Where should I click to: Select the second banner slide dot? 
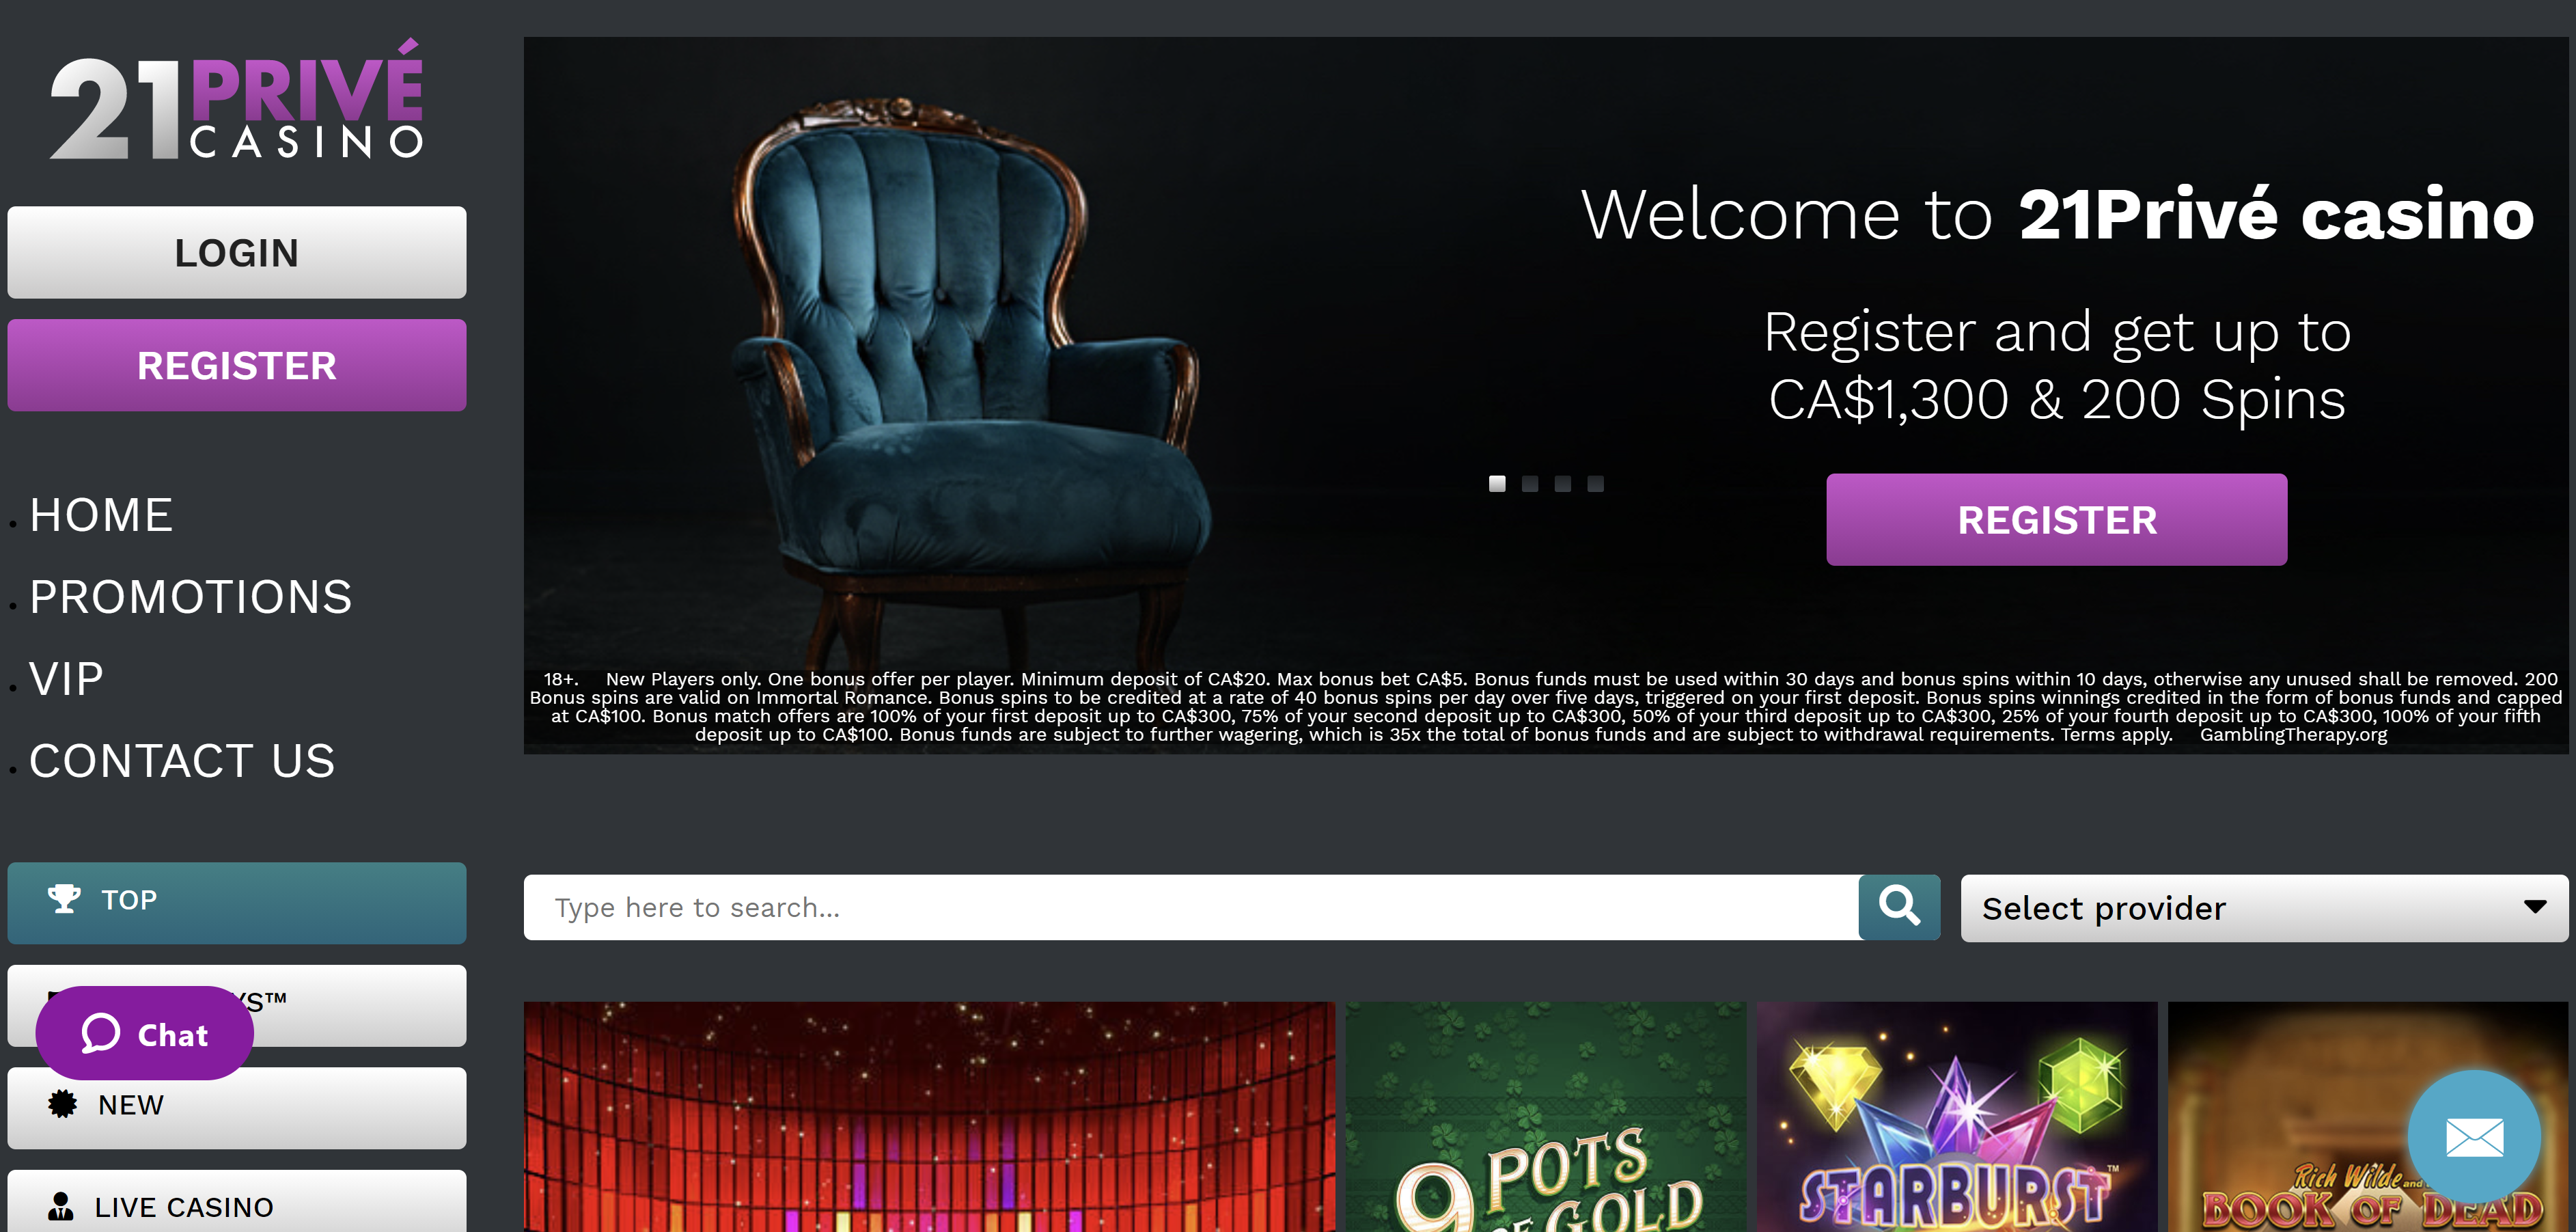pyautogui.click(x=1530, y=484)
